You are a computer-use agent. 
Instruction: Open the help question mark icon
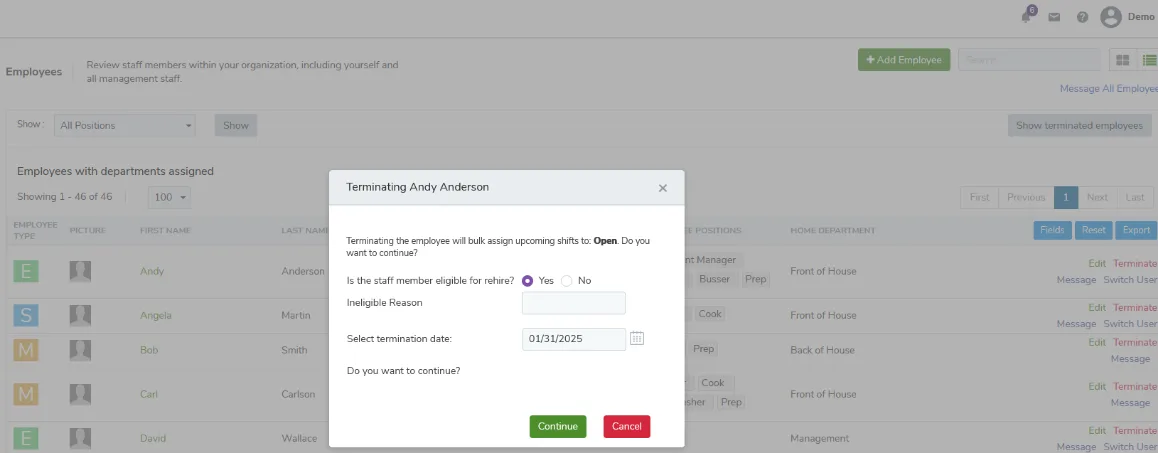[1082, 17]
